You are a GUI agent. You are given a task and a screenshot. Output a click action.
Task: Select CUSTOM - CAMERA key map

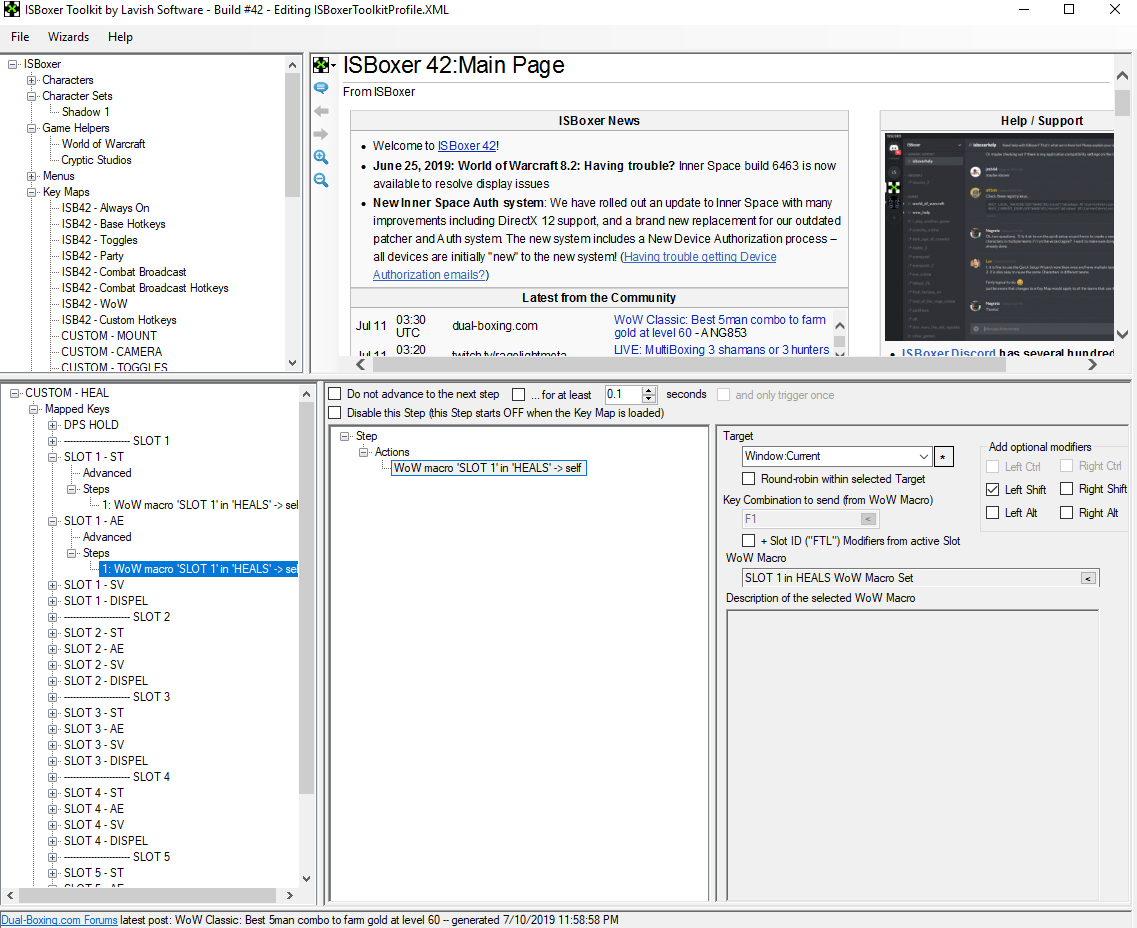(x=112, y=352)
